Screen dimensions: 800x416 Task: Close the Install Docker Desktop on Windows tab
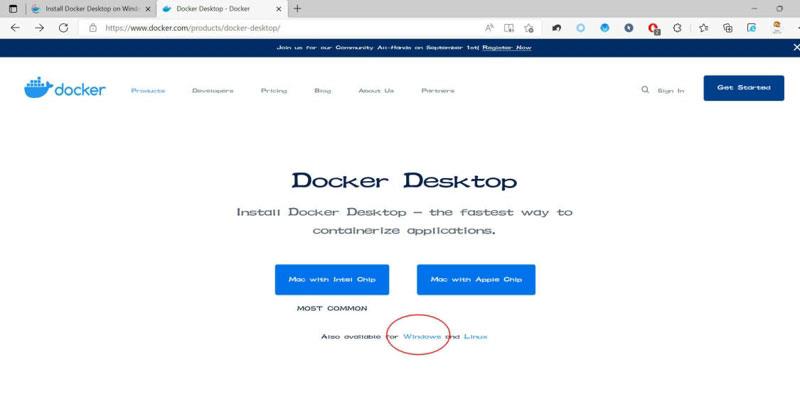(148, 9)
